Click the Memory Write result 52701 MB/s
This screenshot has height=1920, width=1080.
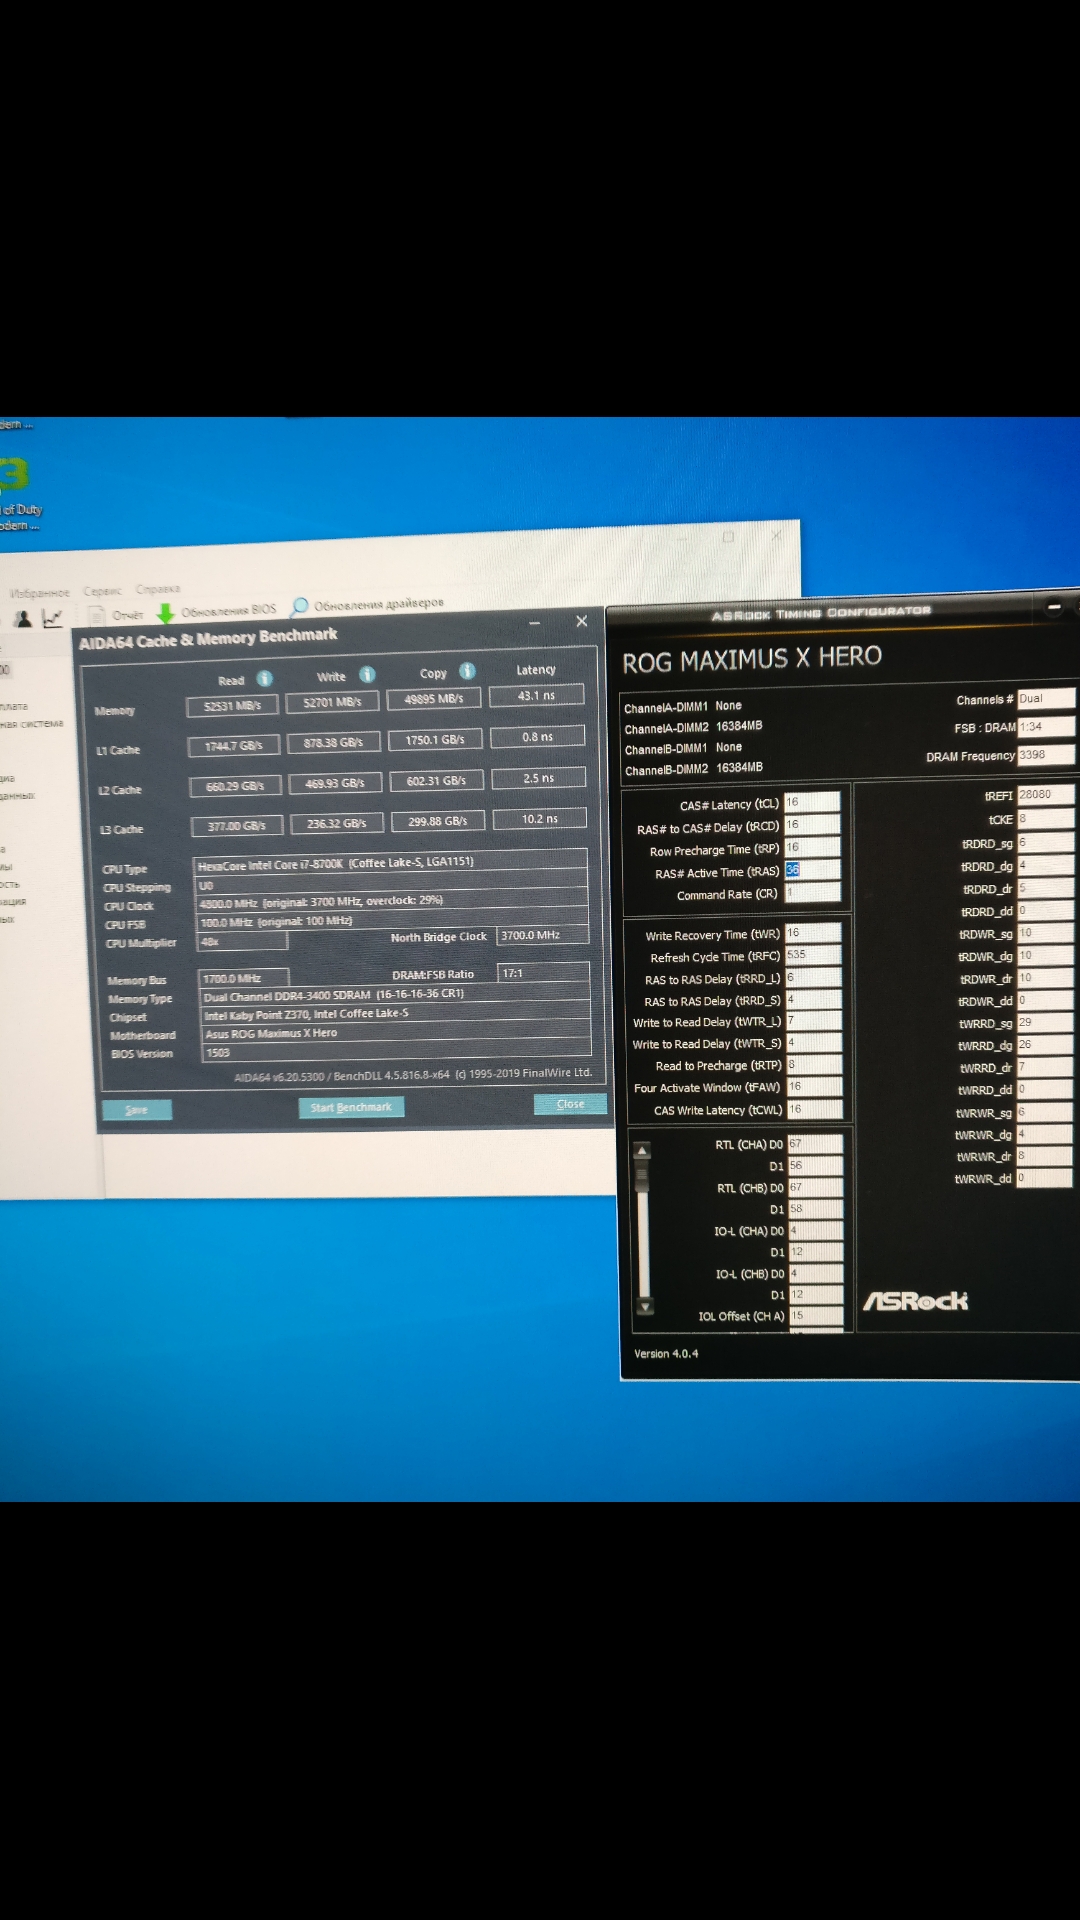[333, 702]
